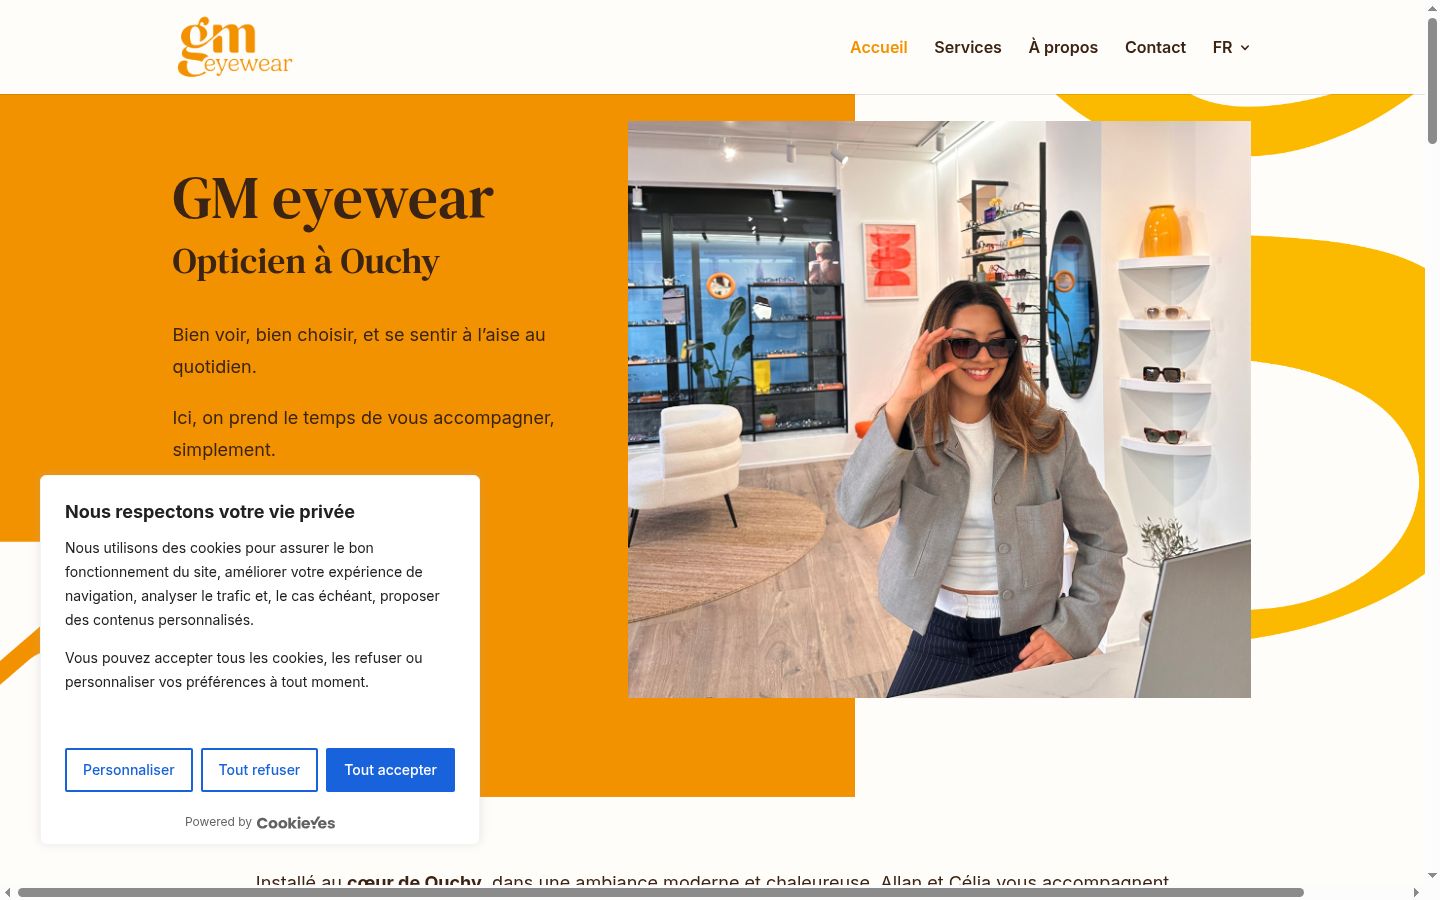
Task: Click the scroll-down arrow of vertical scrollbar
Action: tap(1432, 876)
